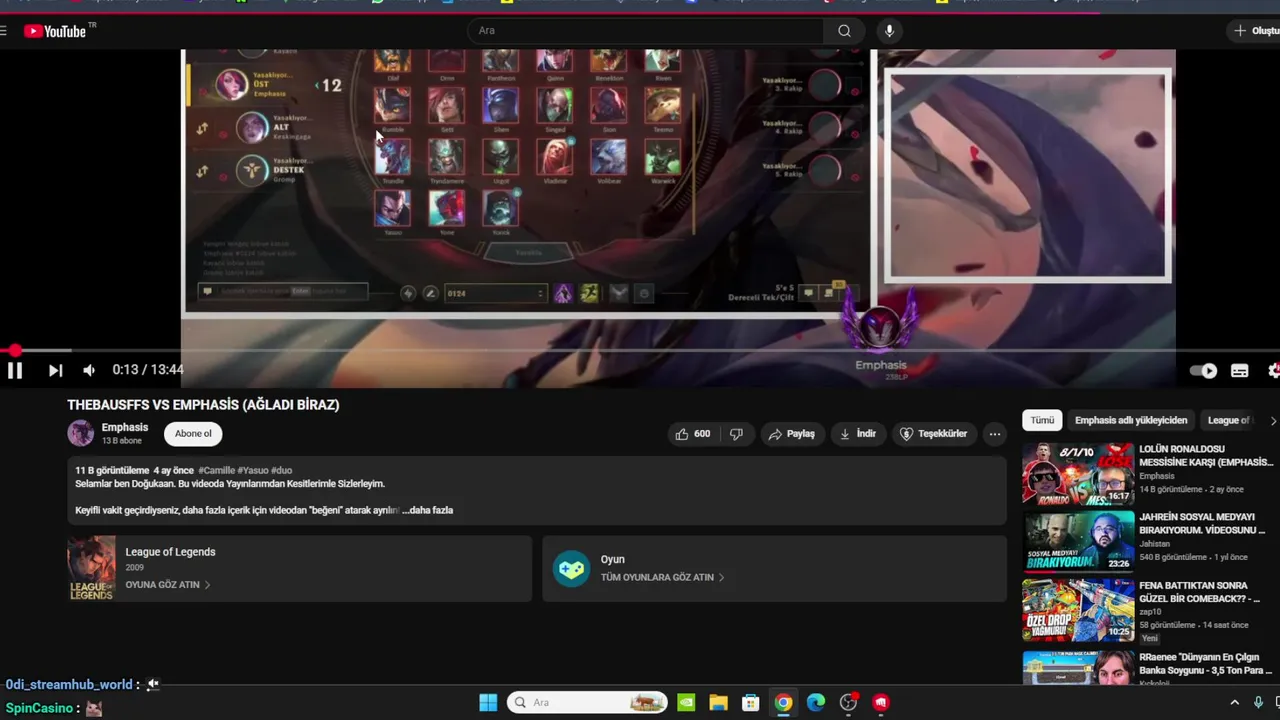
Task: Click the taskbar search box
Action: 588,702
